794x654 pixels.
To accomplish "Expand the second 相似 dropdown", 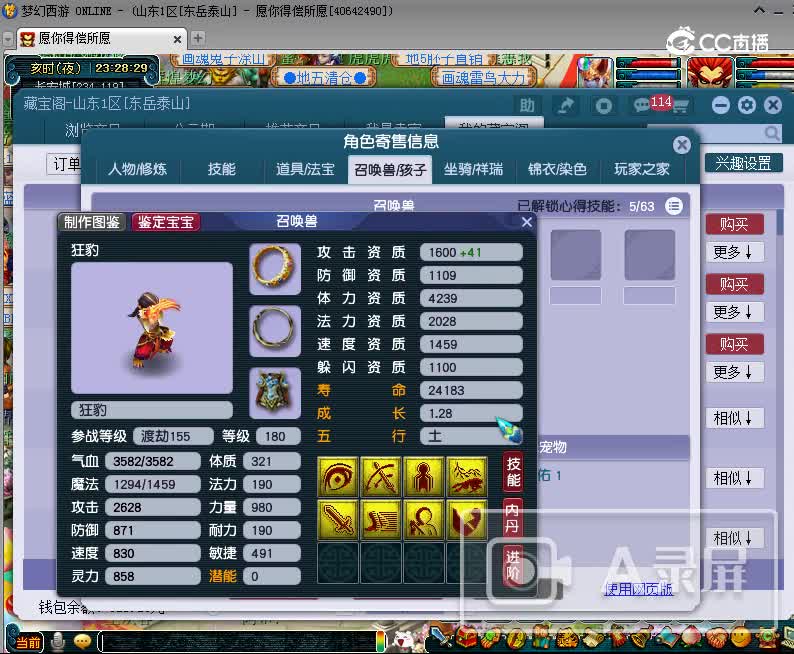I will [x=734, y=478].
